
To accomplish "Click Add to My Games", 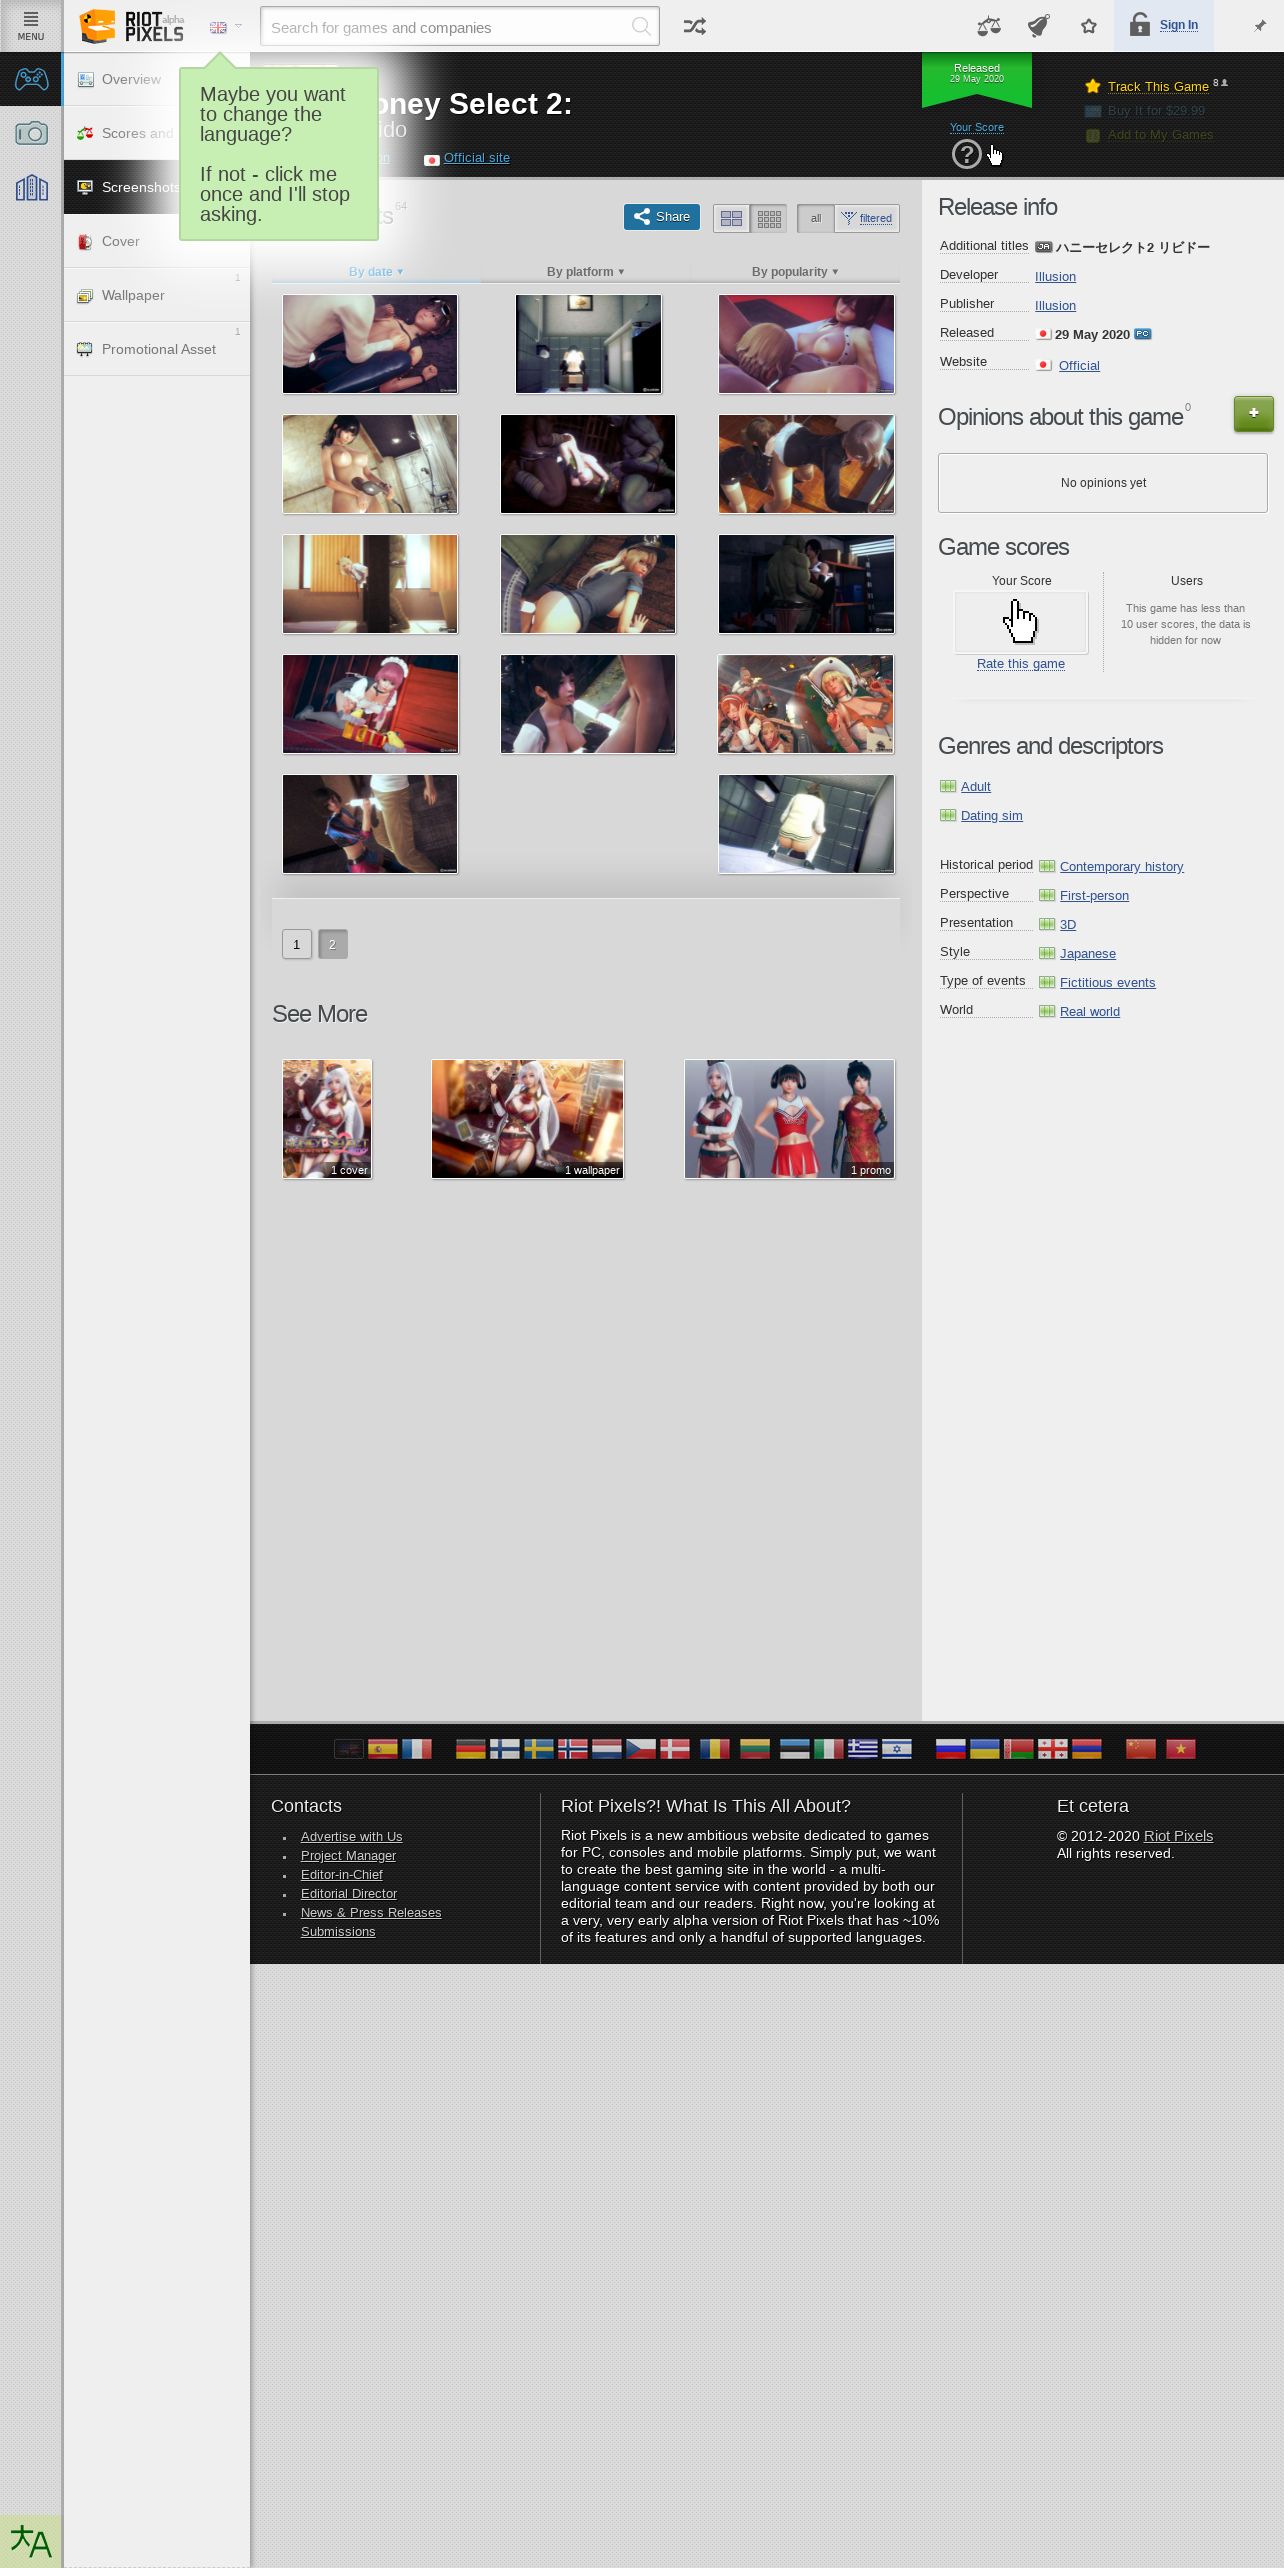I will tap(1160, 135).
